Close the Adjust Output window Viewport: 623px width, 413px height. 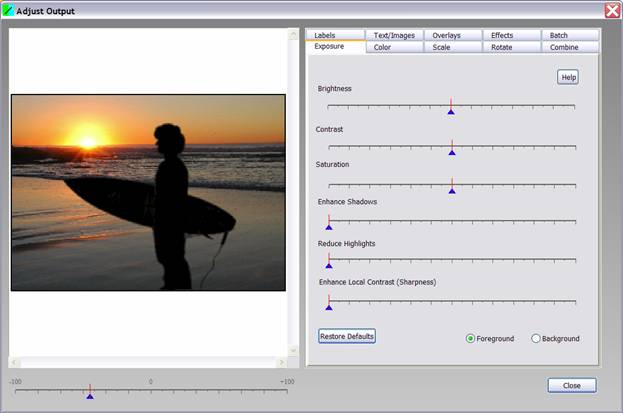point(612,10)
